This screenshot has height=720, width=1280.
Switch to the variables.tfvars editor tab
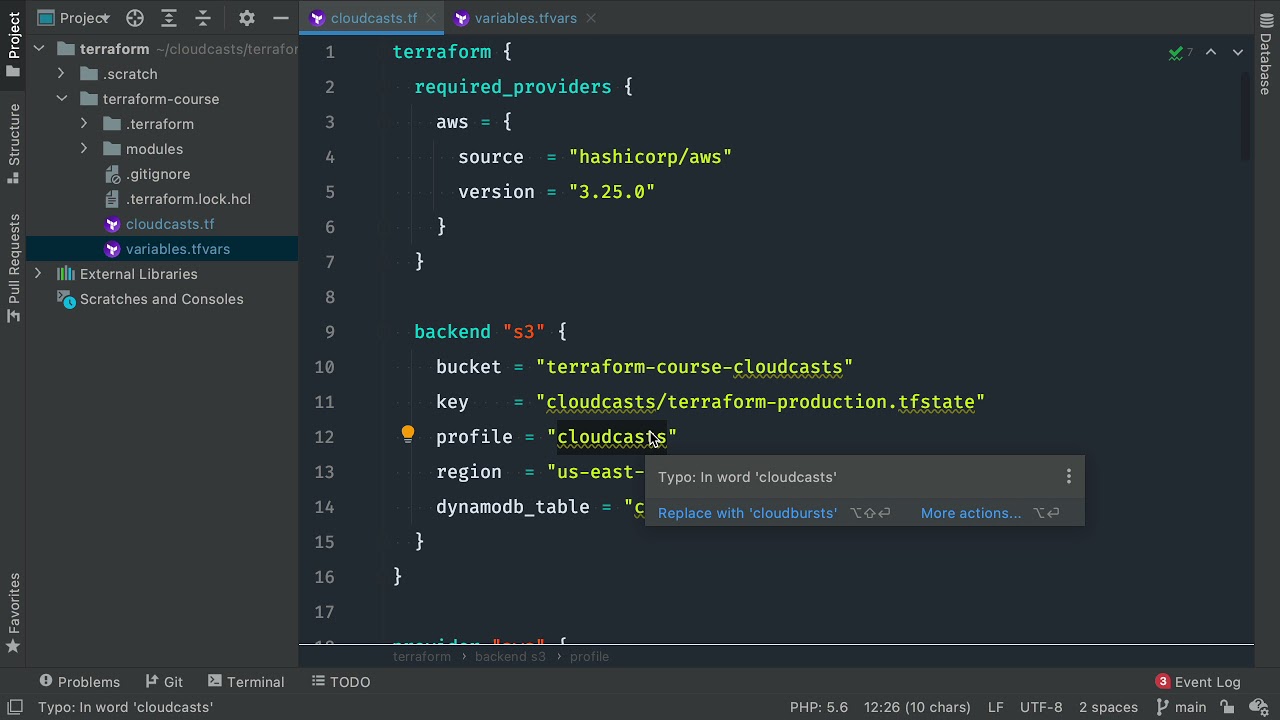525,18
